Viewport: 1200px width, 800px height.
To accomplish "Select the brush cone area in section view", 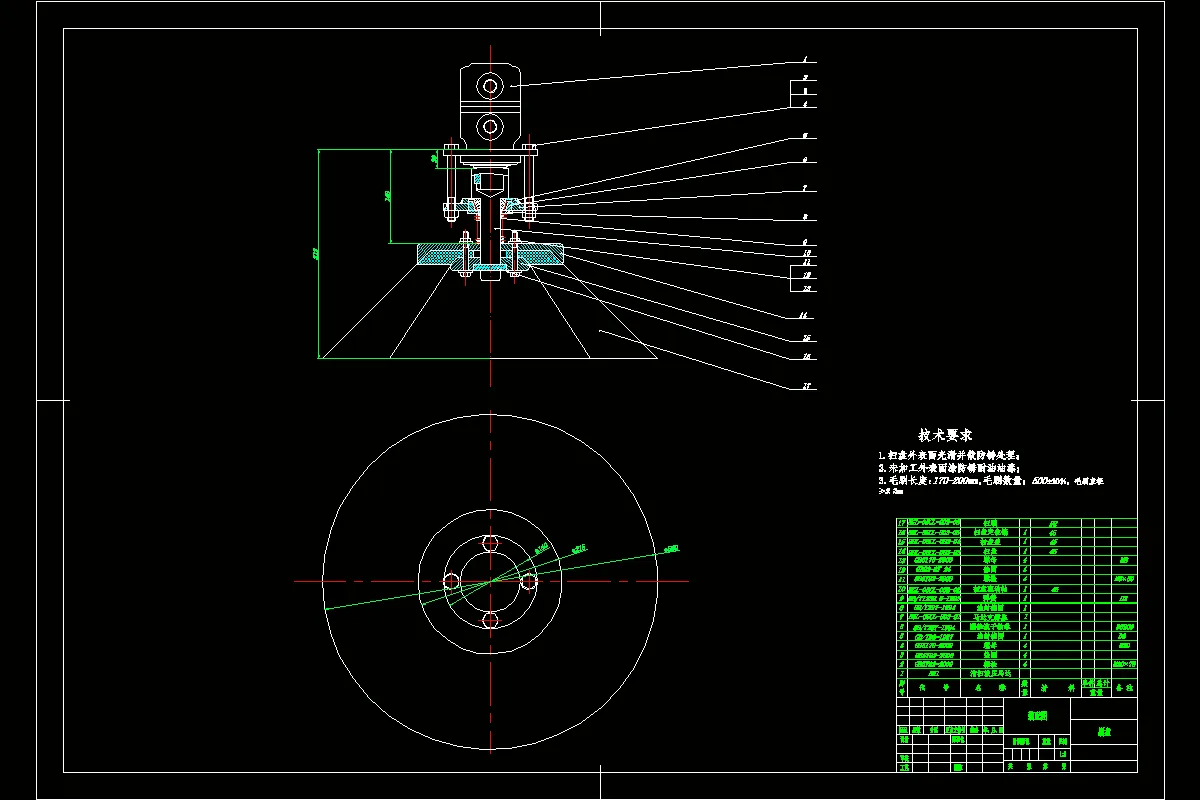I will point(490,310).
